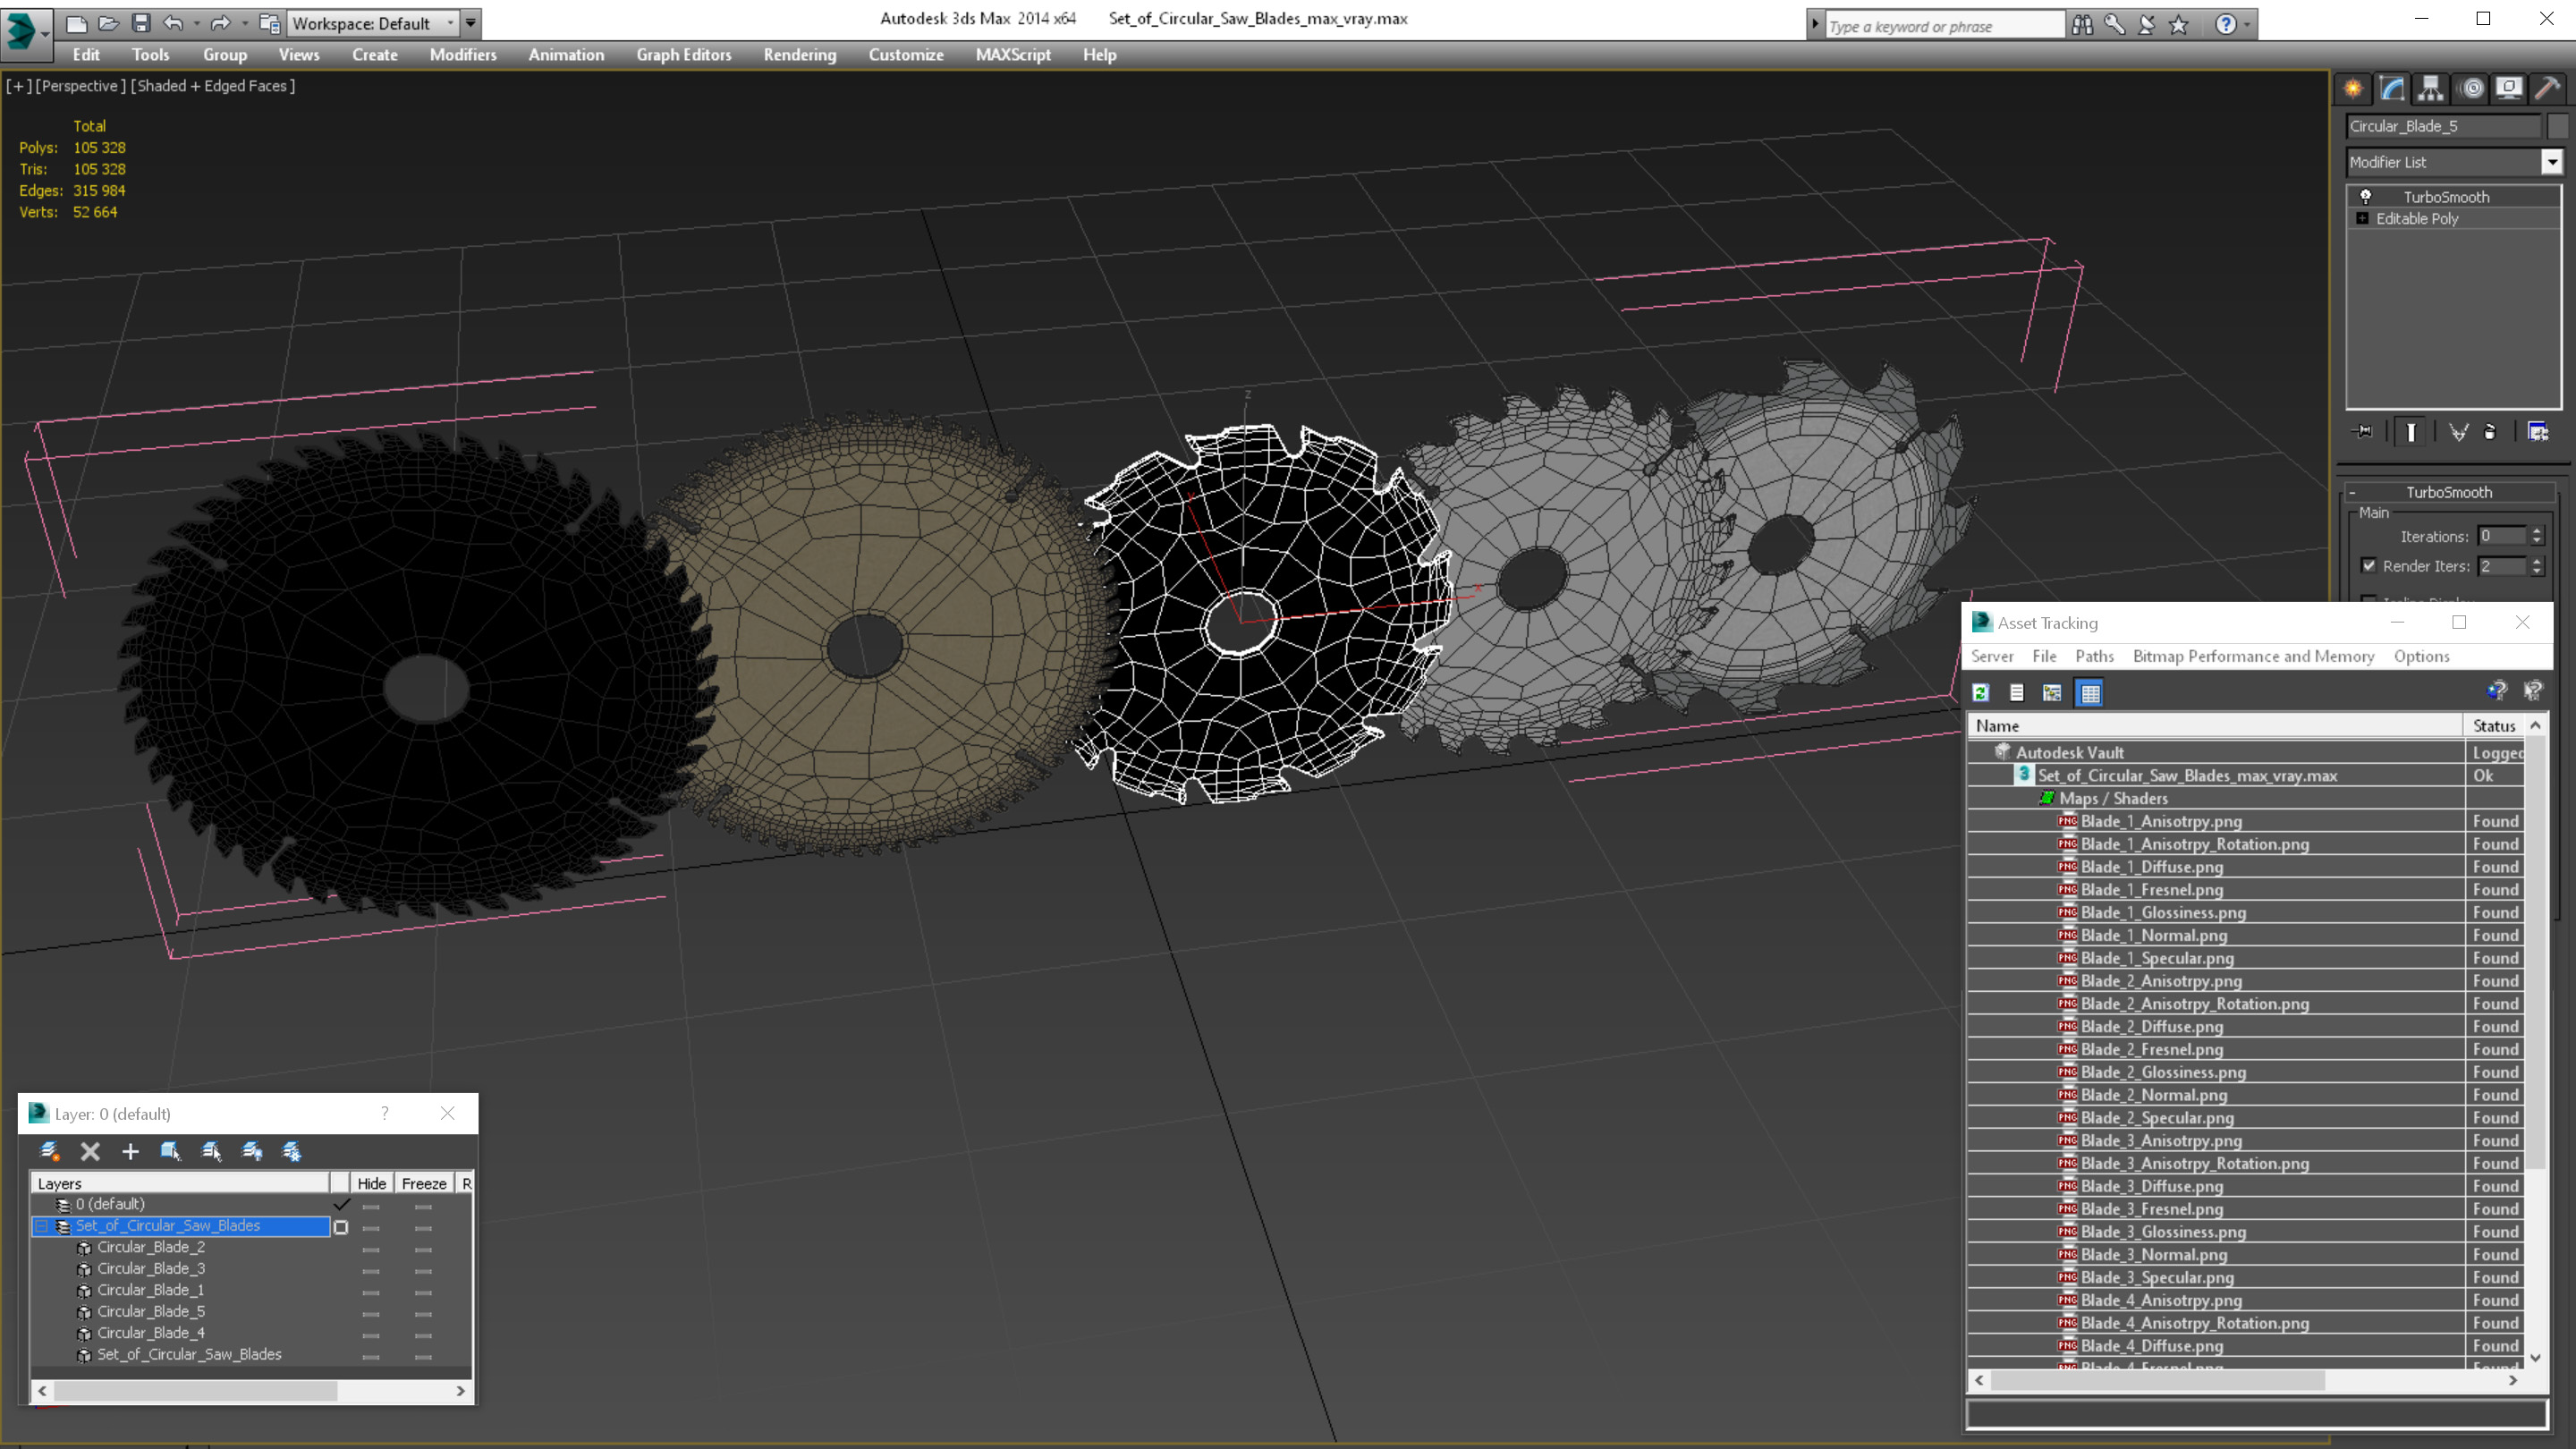
Task: Click New Scene icon in title bar
Action: click(76, 23)
